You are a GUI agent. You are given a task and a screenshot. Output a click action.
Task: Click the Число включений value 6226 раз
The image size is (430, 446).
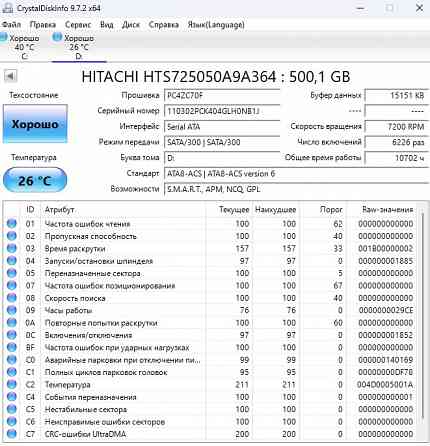point(397,142)
